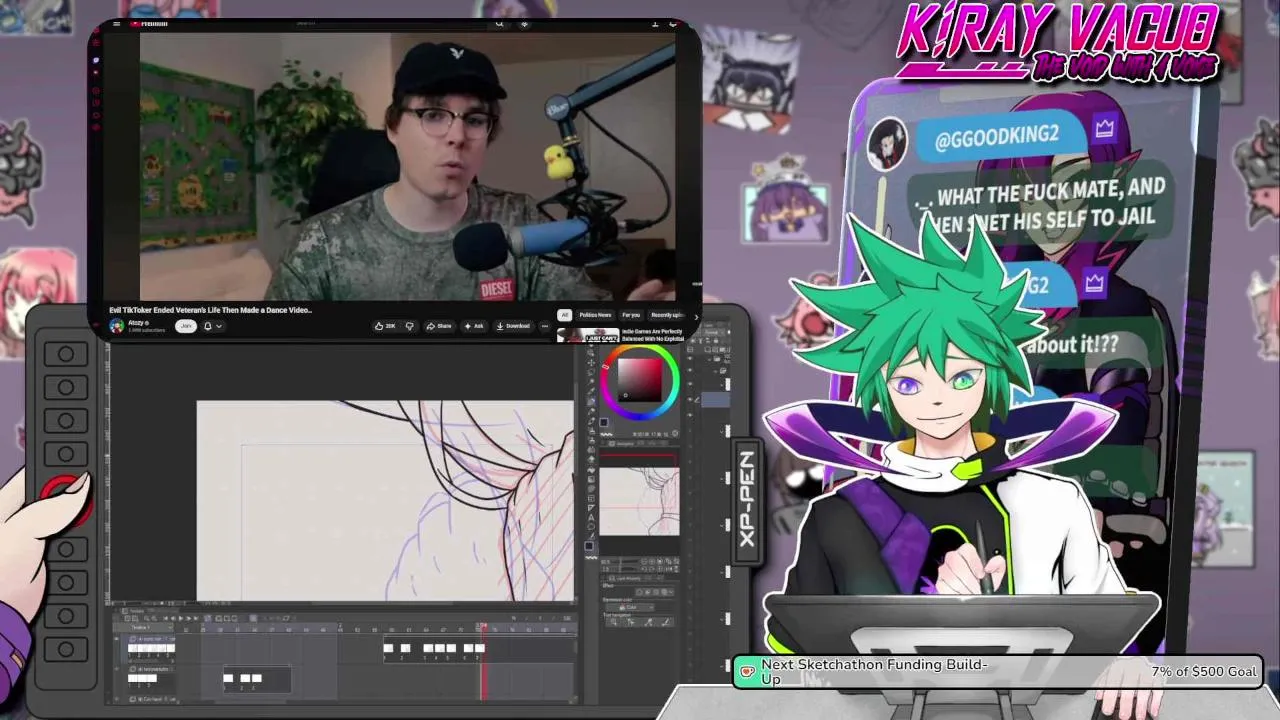Open Expression color dropdown showing Color
The image size is (1280, 720).
pos(630,607)
